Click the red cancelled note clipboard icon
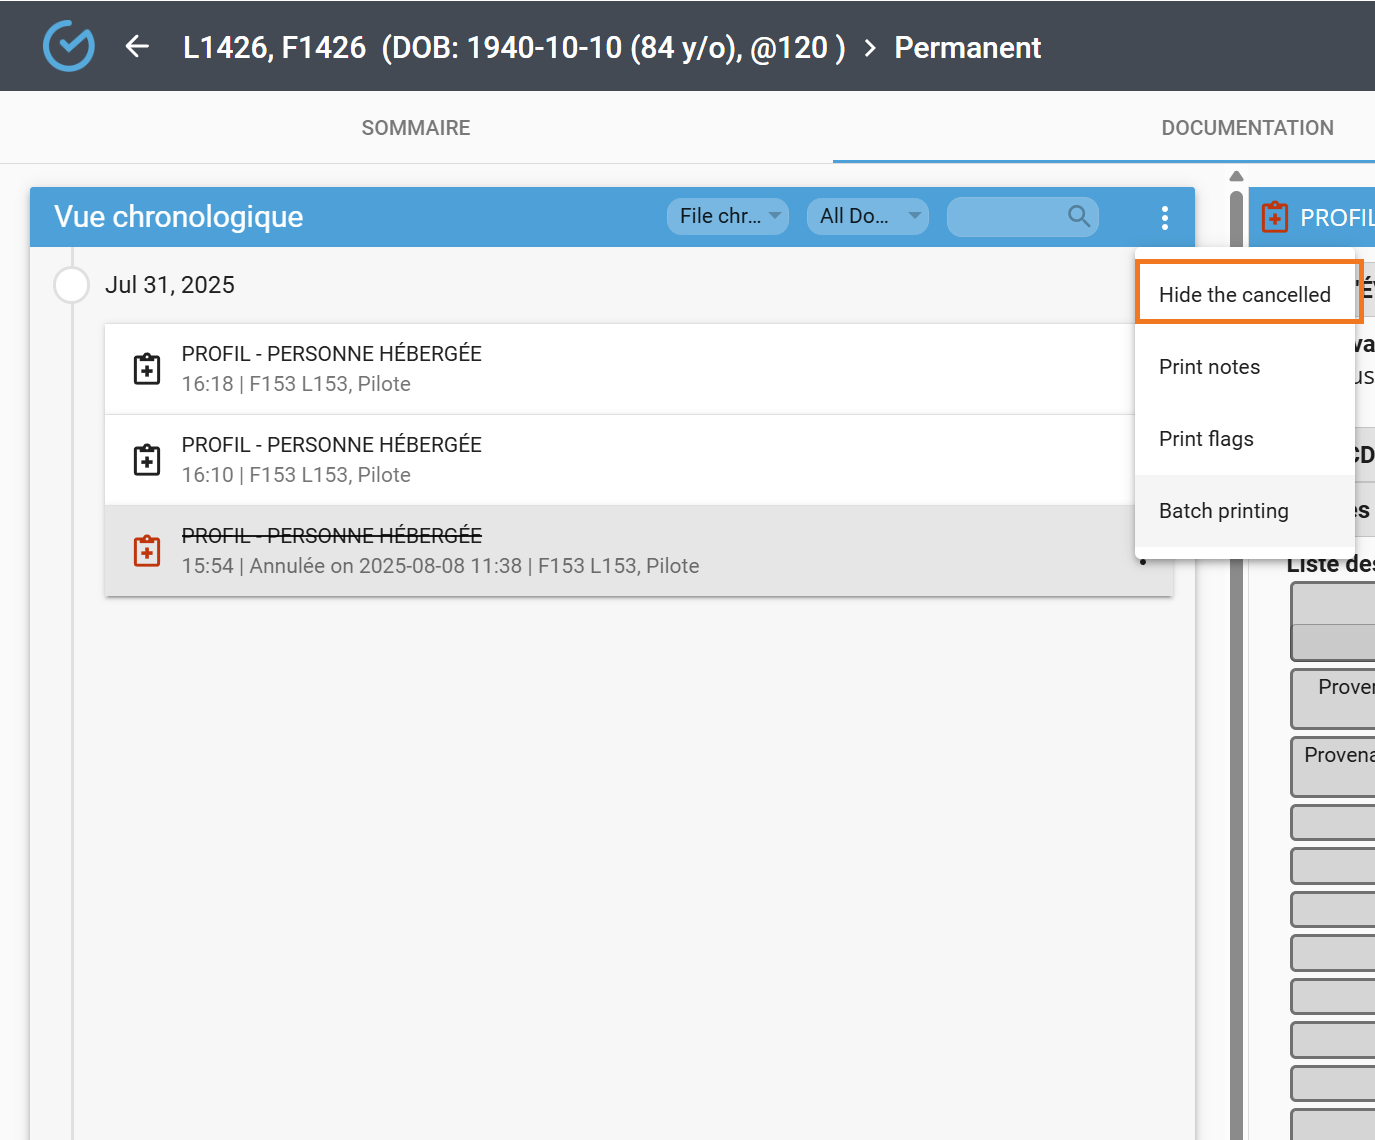This screenshot has width=1375, height=1140. [147, 551]
